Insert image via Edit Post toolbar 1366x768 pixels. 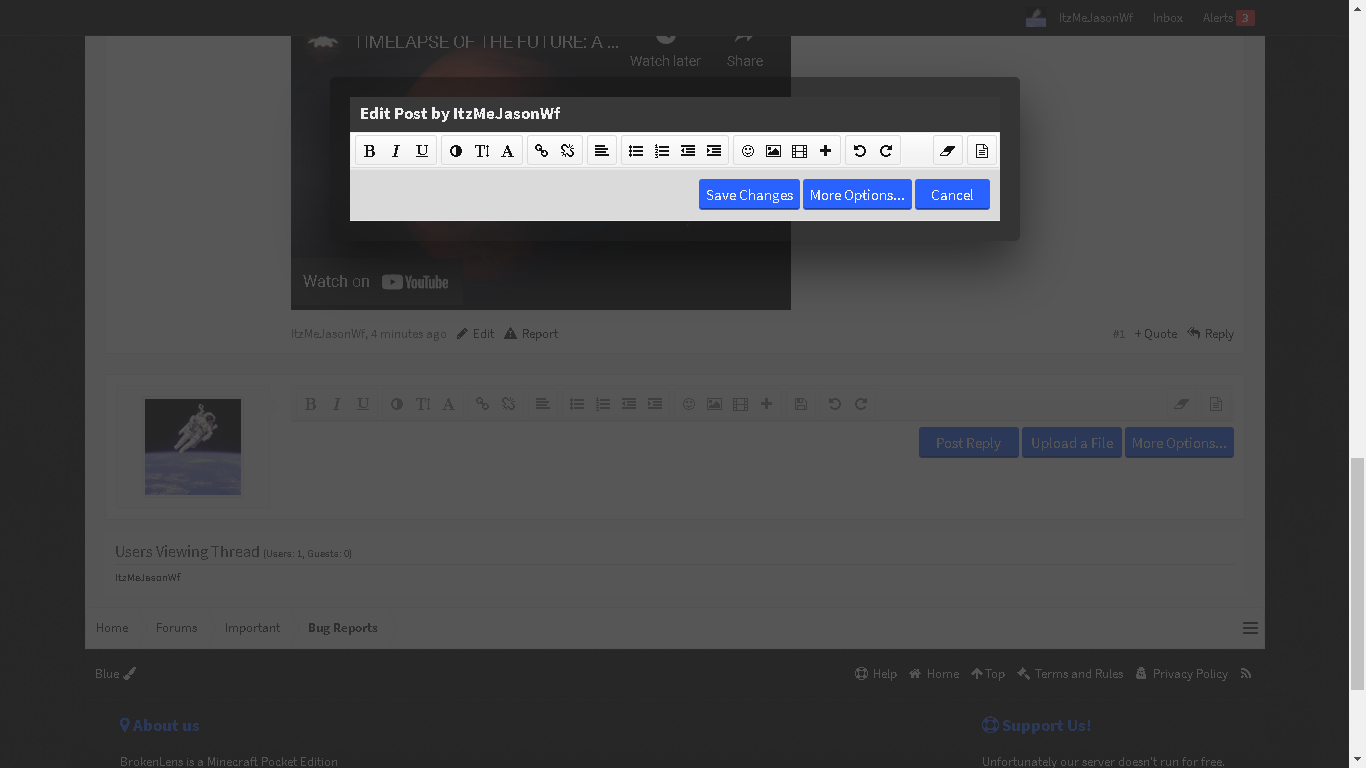pyautogui.click(x=774, y=151)
